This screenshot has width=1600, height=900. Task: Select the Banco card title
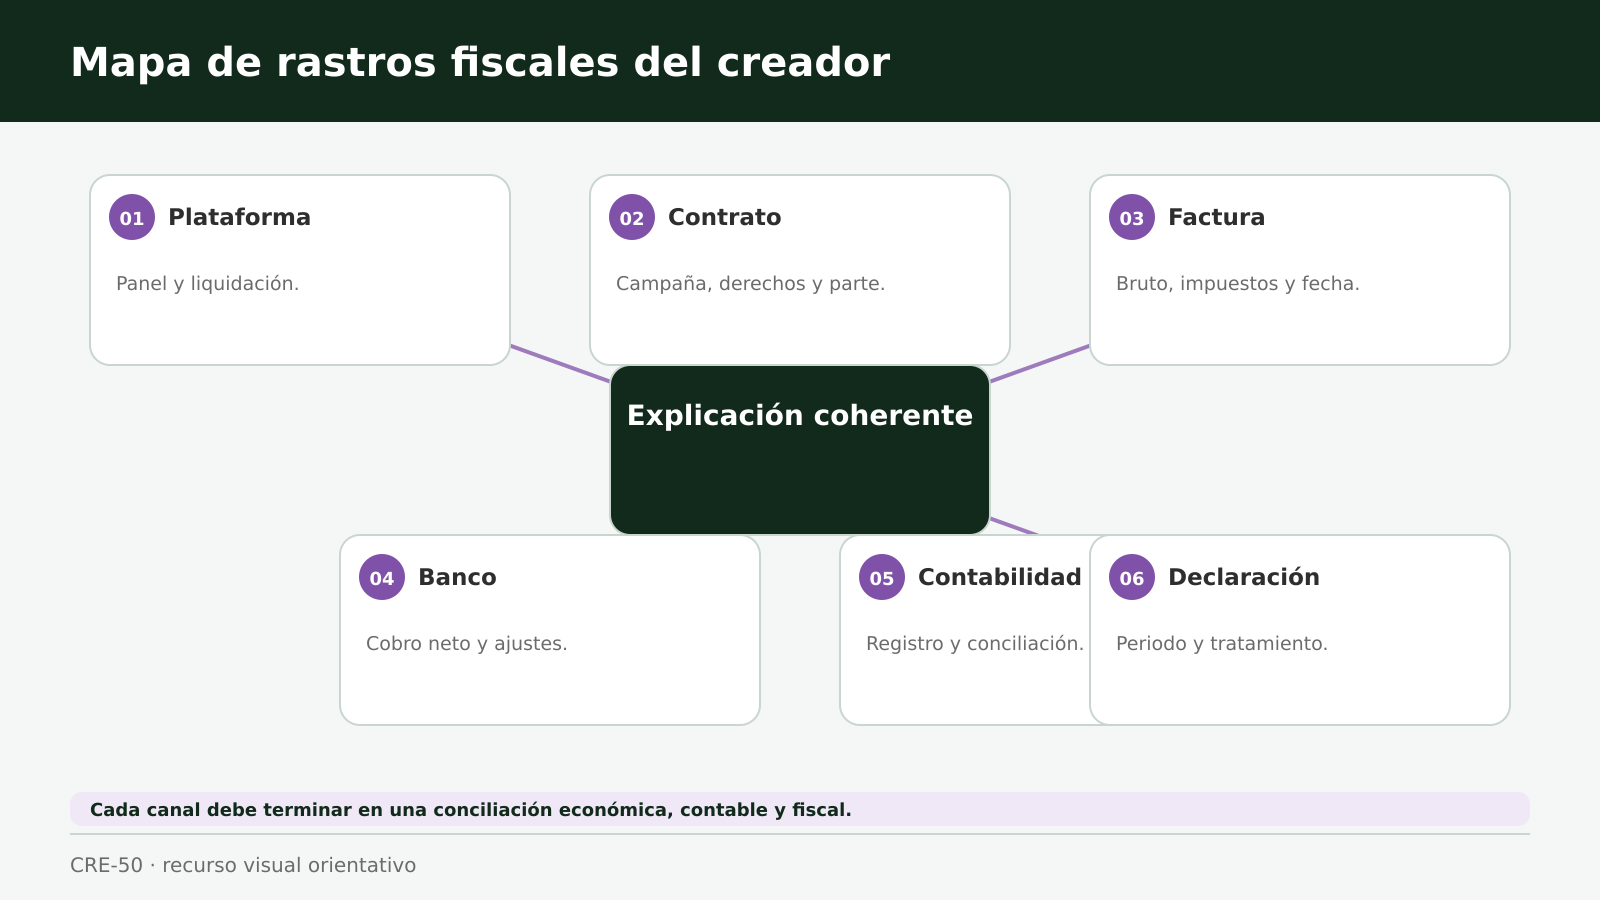click(457, 577)
